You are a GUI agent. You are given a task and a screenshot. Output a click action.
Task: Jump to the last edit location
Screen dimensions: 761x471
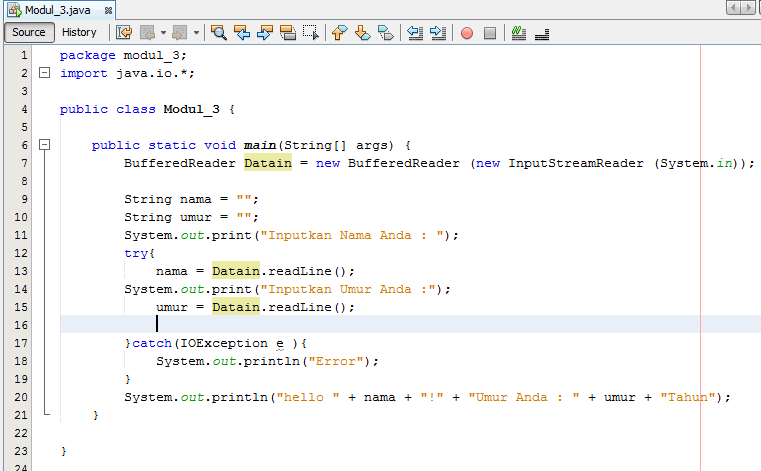coord(124,33)
